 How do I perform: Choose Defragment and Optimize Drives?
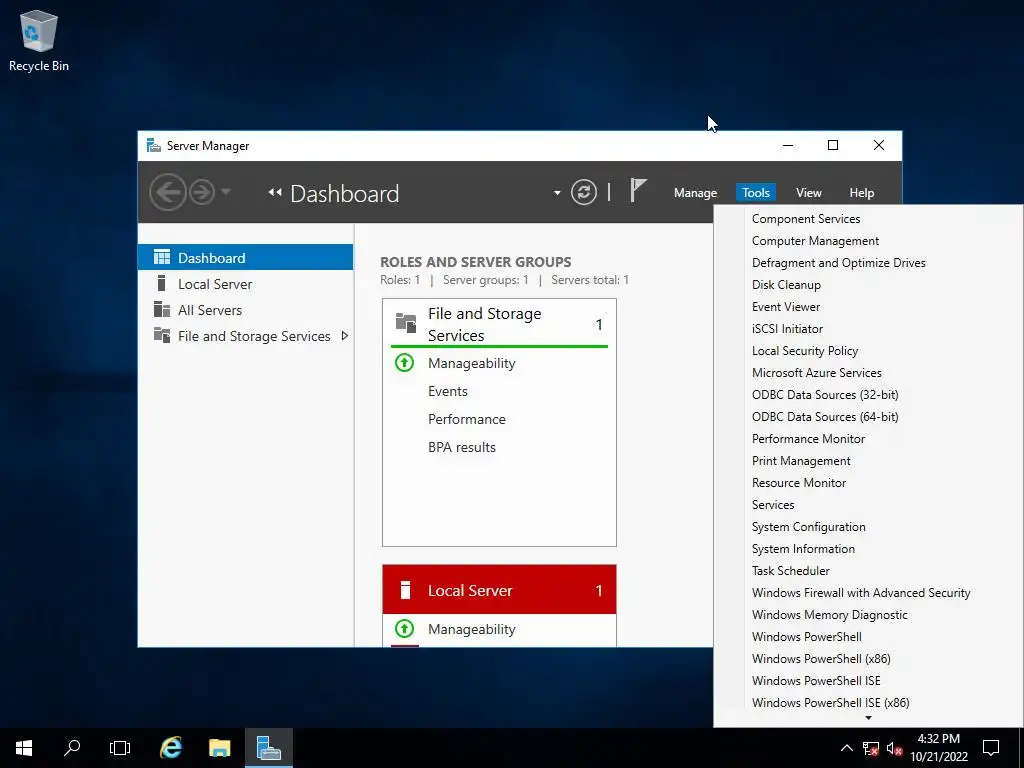[x=868, y=263]
